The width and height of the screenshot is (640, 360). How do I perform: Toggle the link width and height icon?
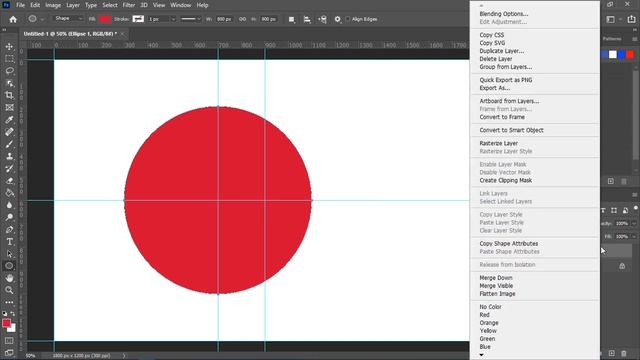242,19
